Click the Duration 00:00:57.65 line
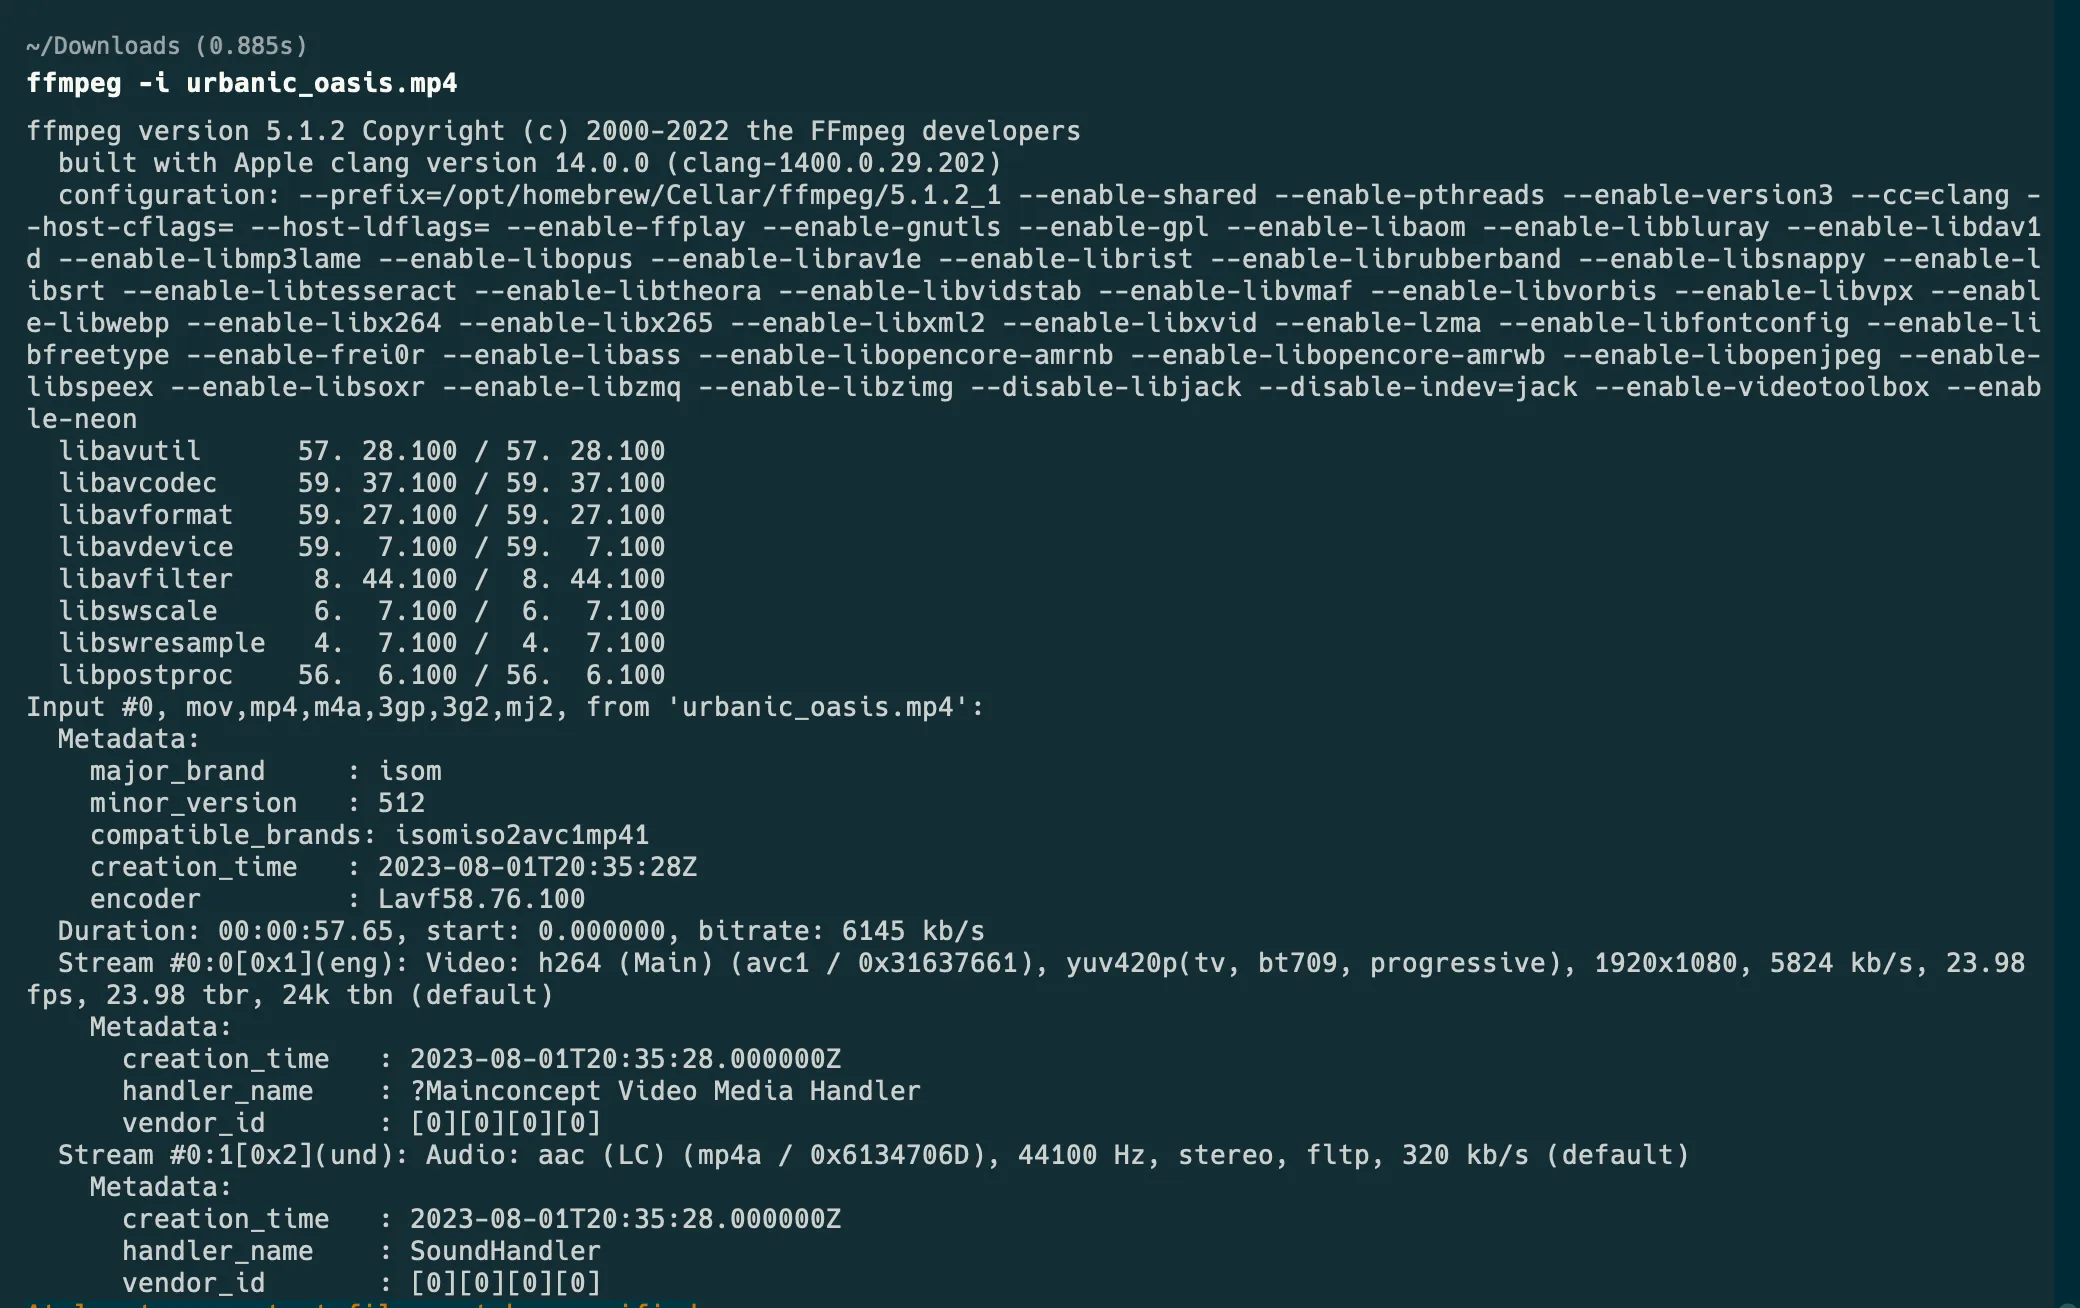The height and width of the screenshot is (1308, 2080). pos(521,931)
